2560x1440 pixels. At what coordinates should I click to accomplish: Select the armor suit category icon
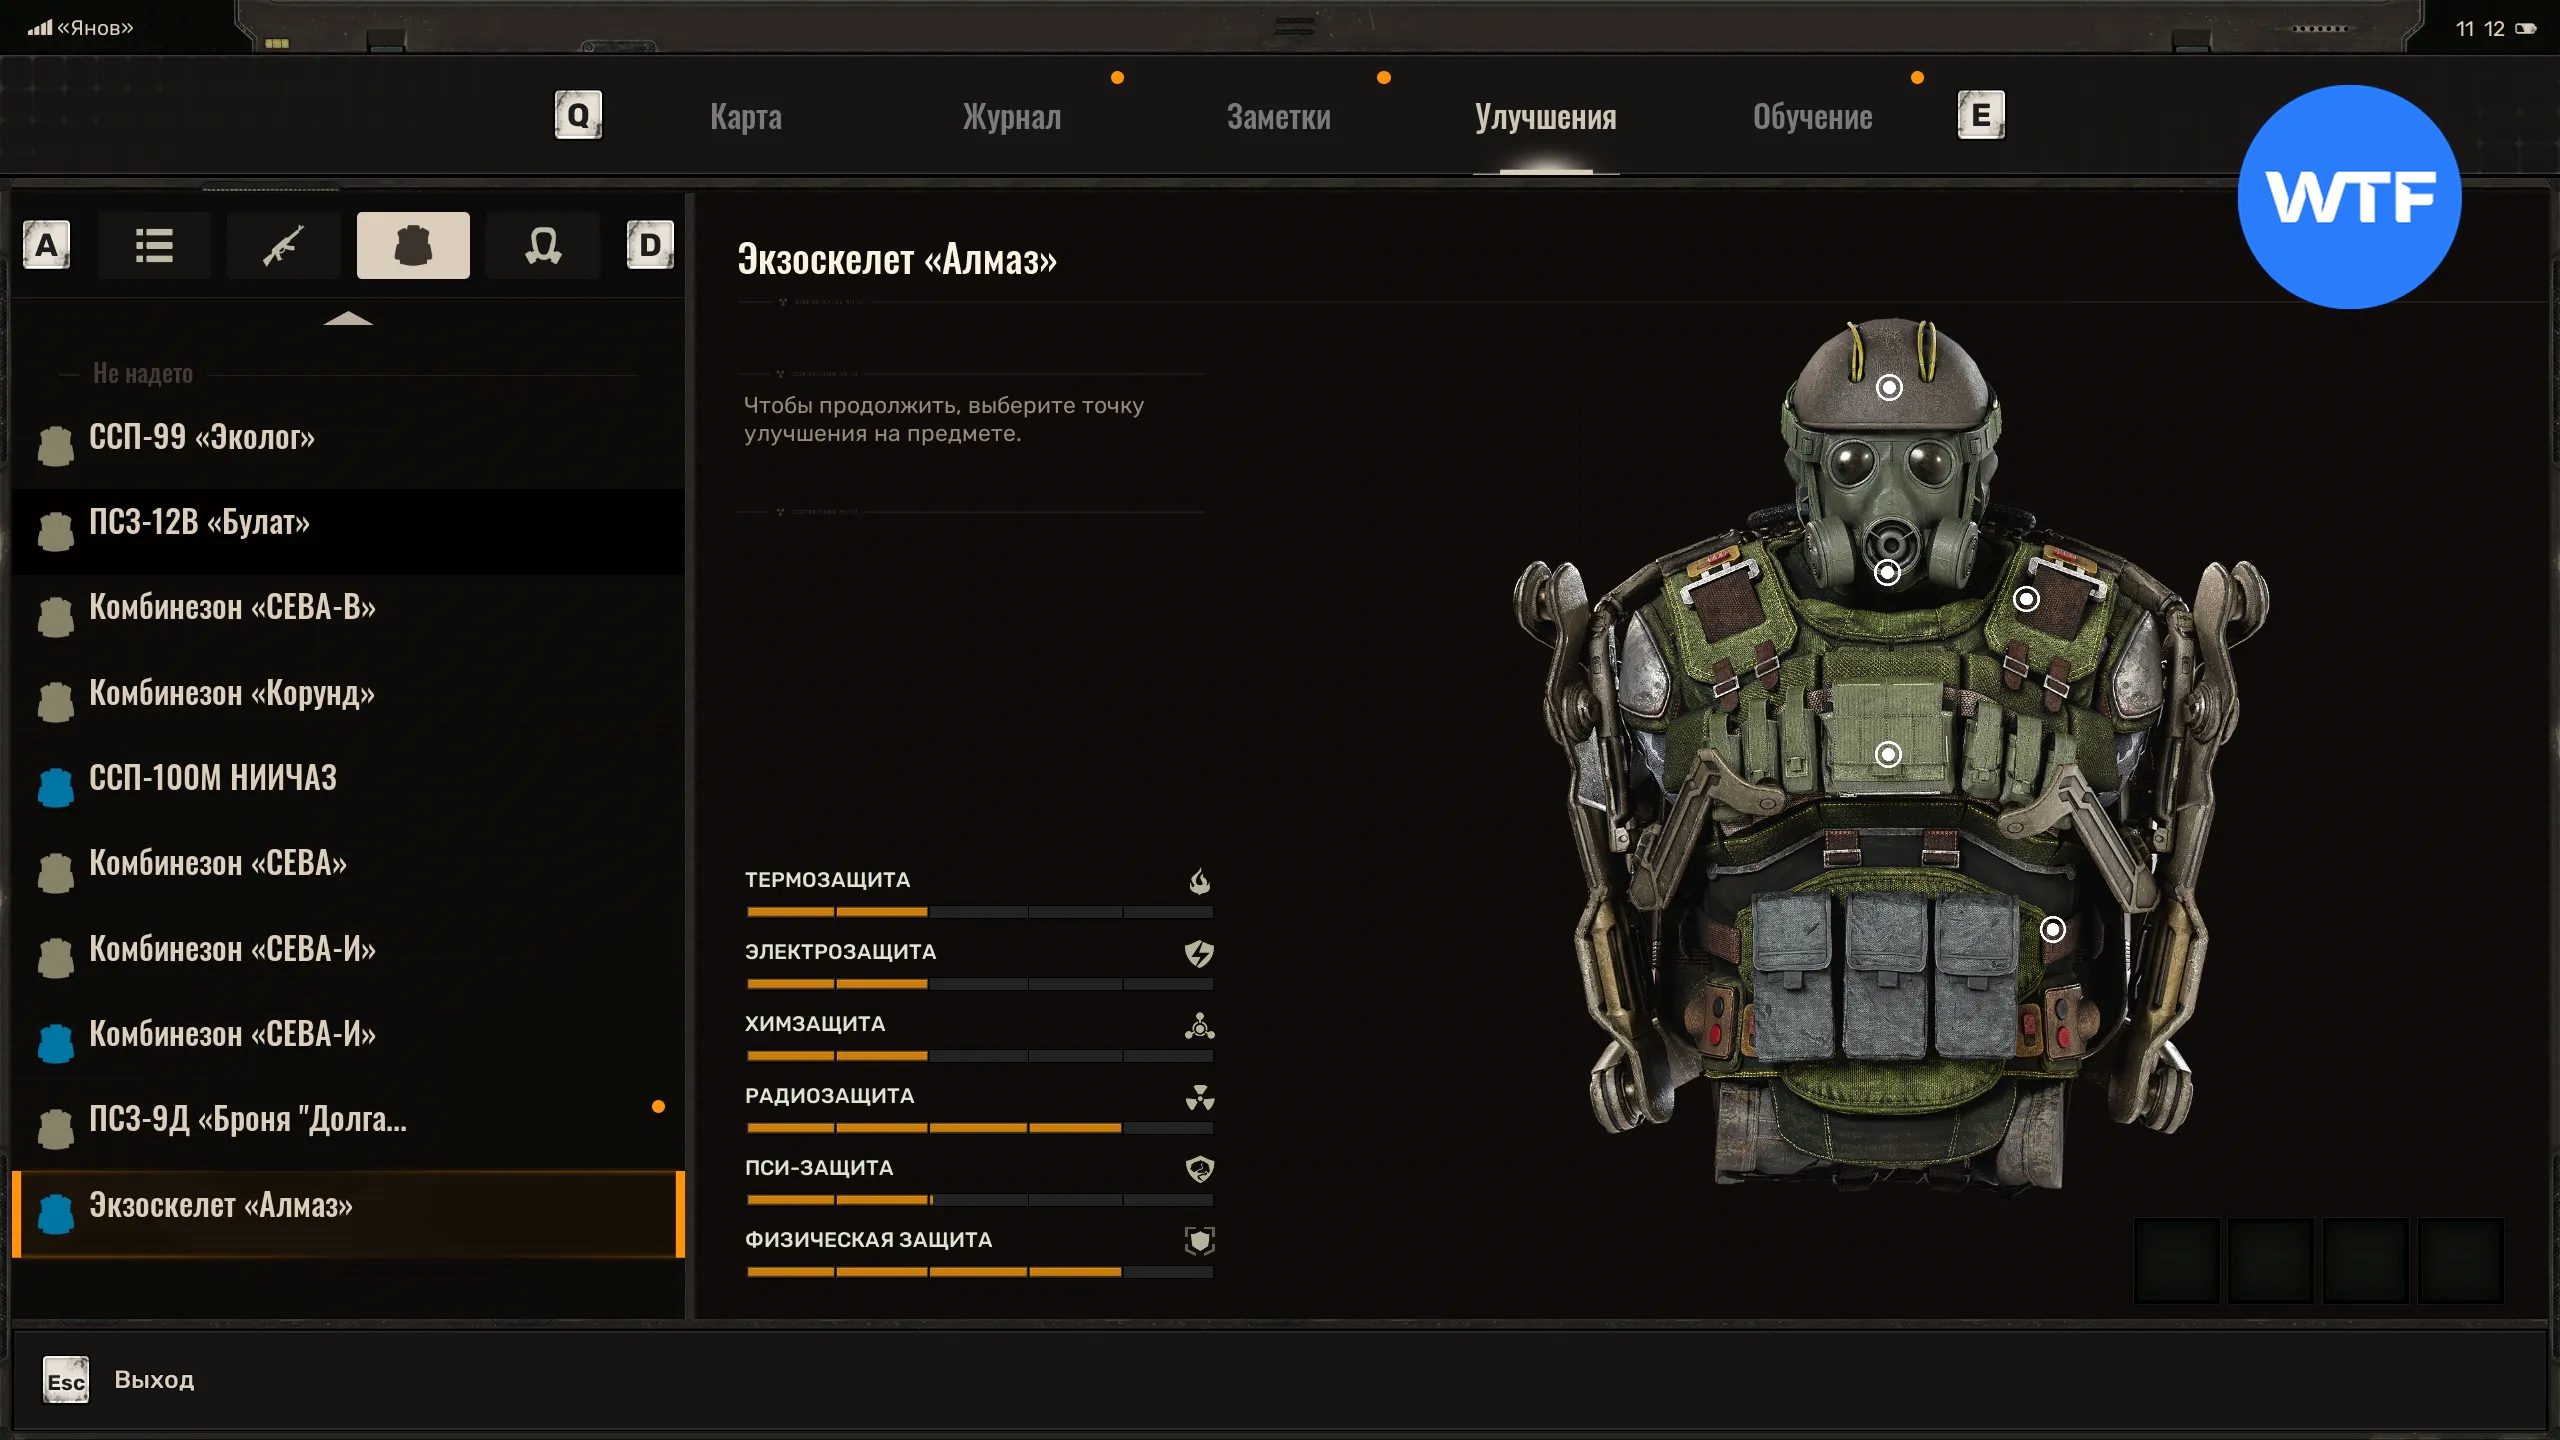click(x=413, y=245)
